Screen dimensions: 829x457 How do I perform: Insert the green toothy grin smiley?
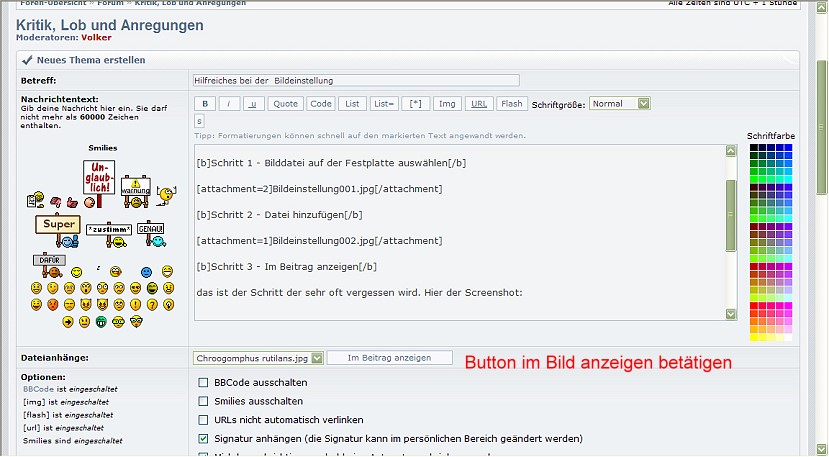(101, 322)
